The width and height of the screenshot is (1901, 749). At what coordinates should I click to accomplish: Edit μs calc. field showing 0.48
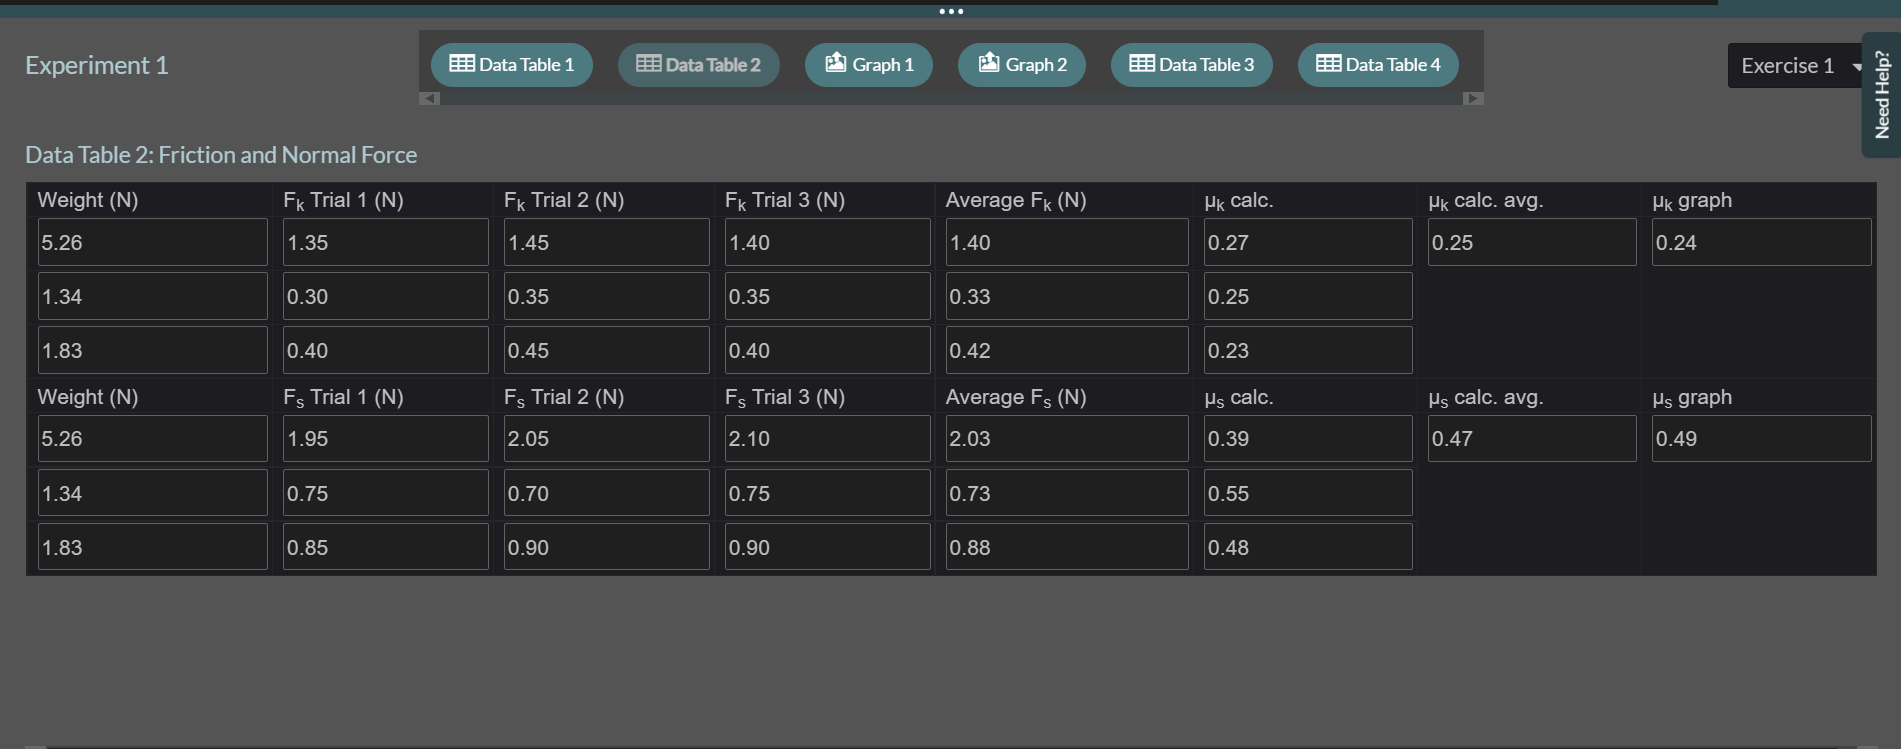pos(1308,547)
